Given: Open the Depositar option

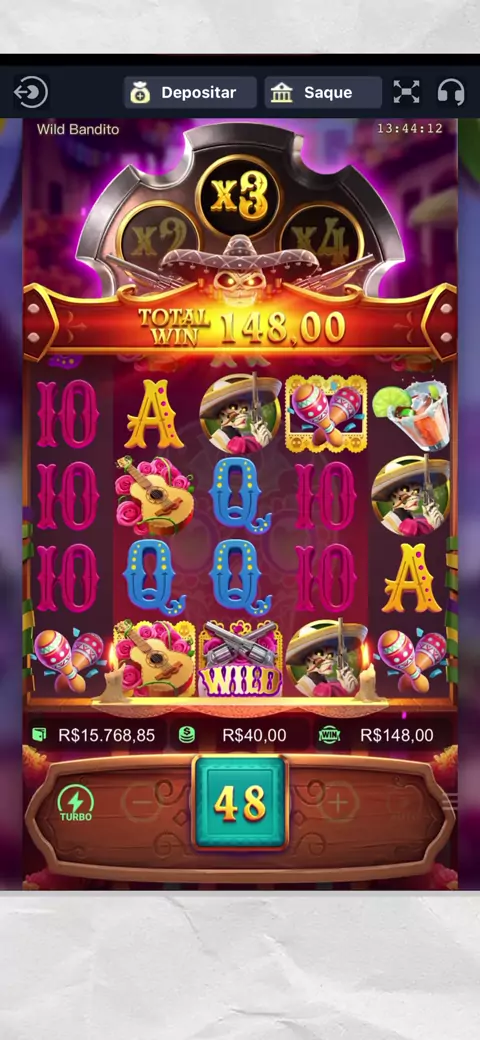Looking at the screenshot, I should click(x=190, y=92).
